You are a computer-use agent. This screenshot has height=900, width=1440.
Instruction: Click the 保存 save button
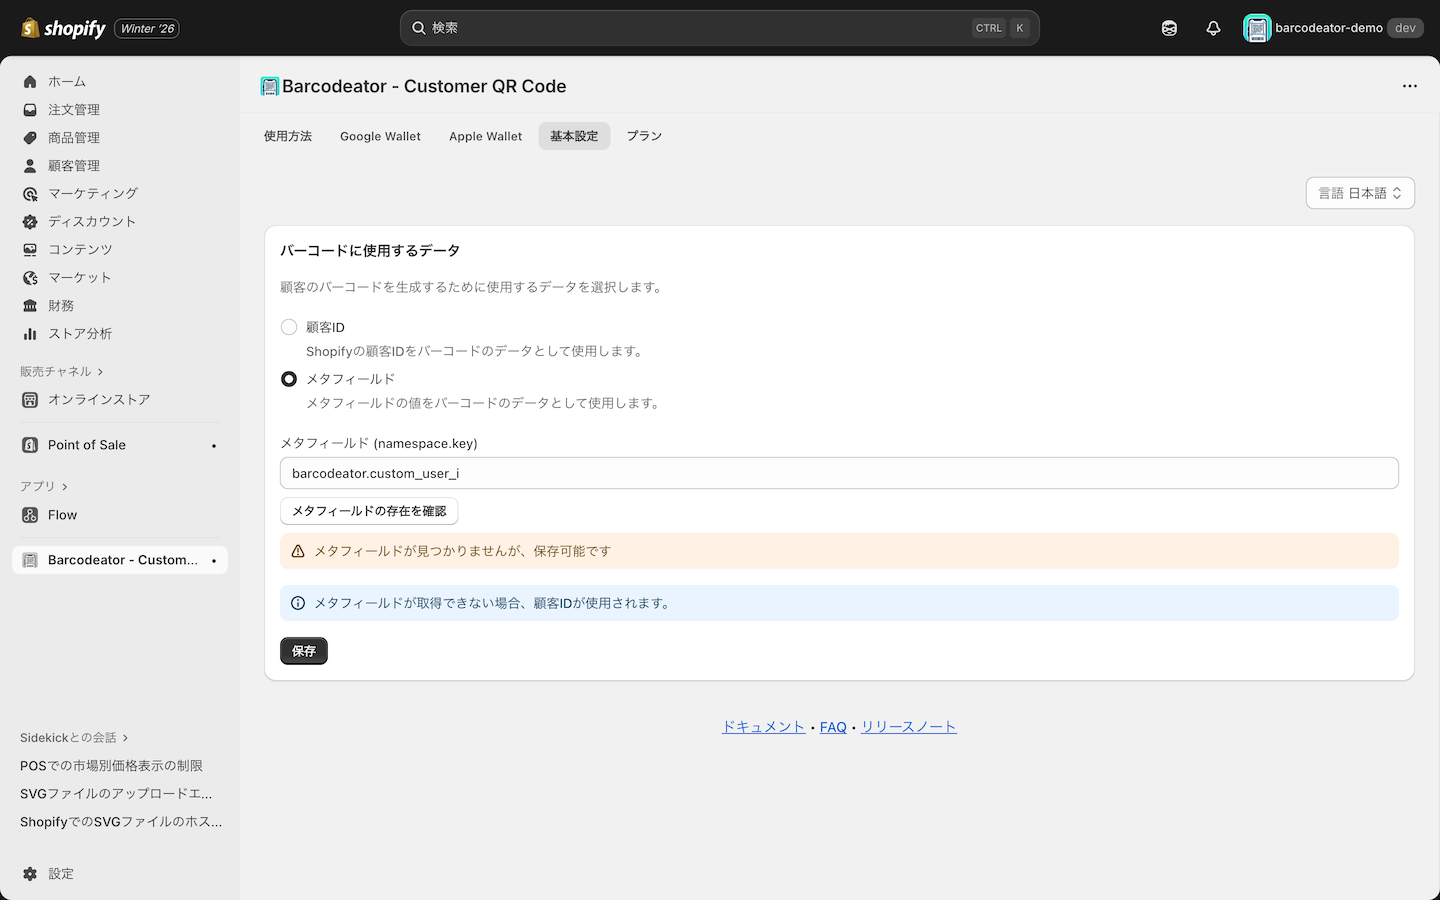point(303,651)
